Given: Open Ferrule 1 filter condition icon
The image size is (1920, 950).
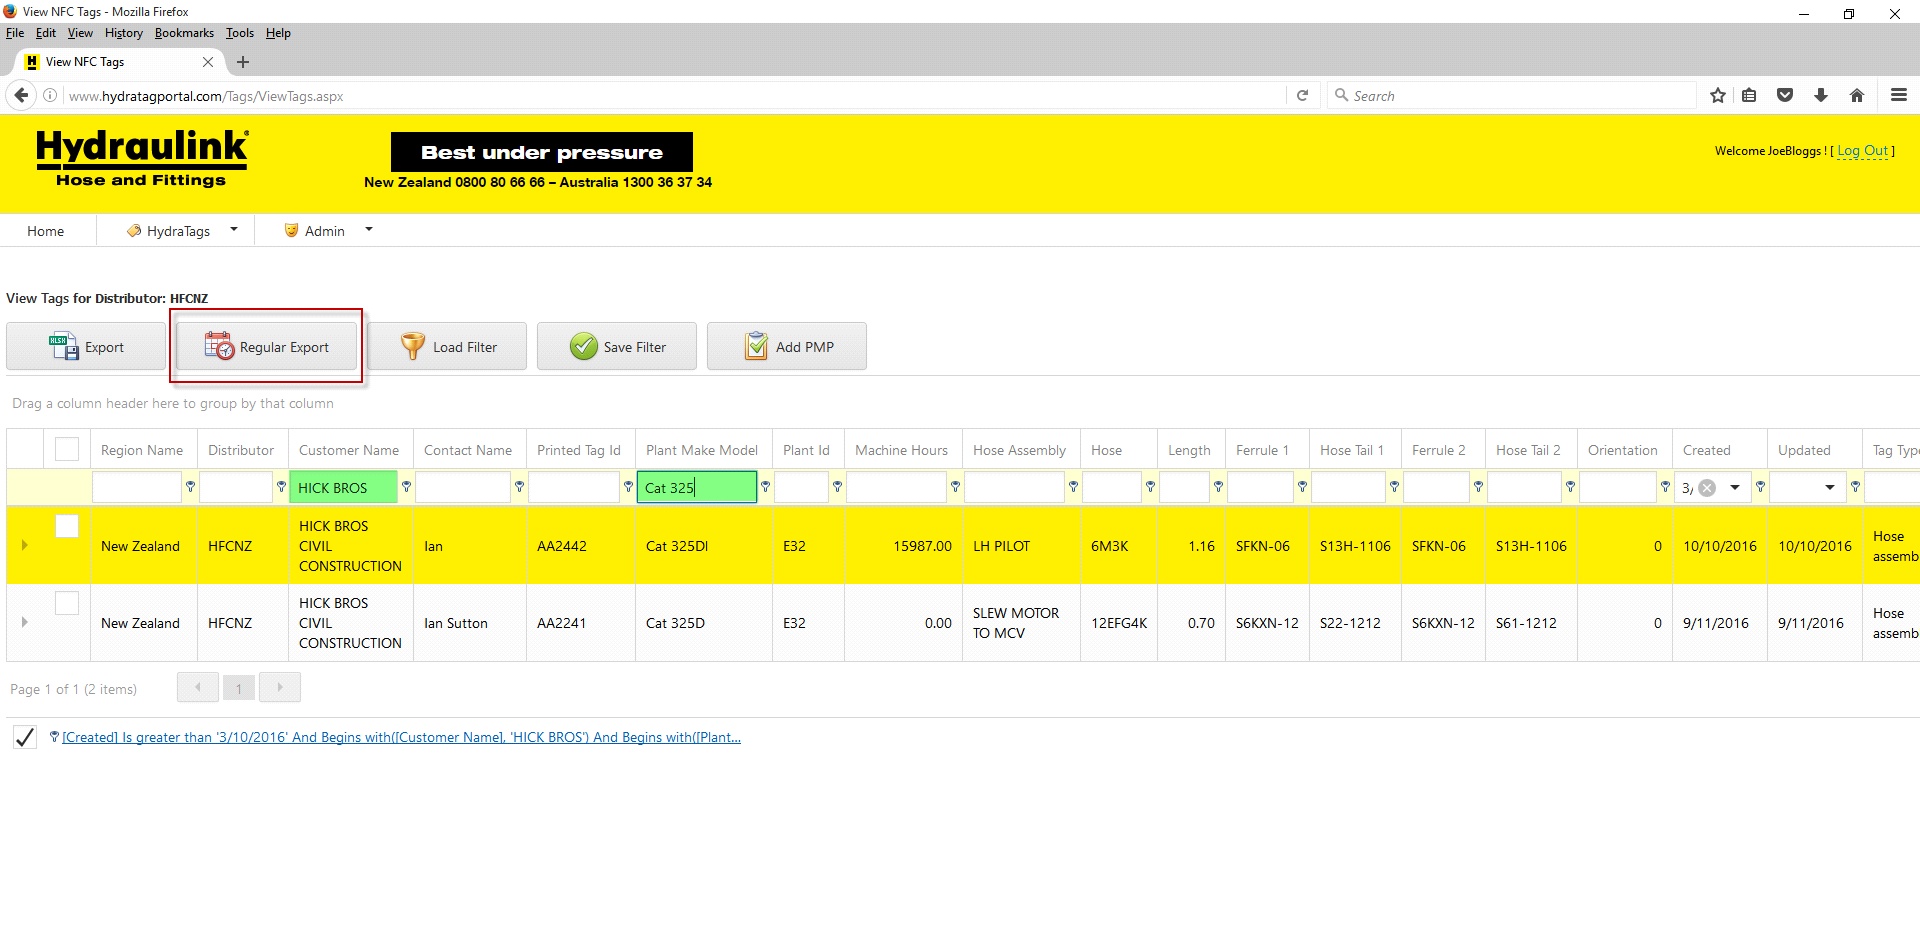Looking at the screenshot, I should tap(1302, 487).
